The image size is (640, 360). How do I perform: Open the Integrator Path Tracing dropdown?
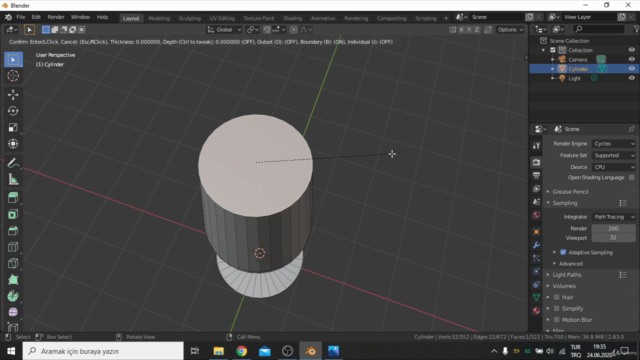[614, 217]
